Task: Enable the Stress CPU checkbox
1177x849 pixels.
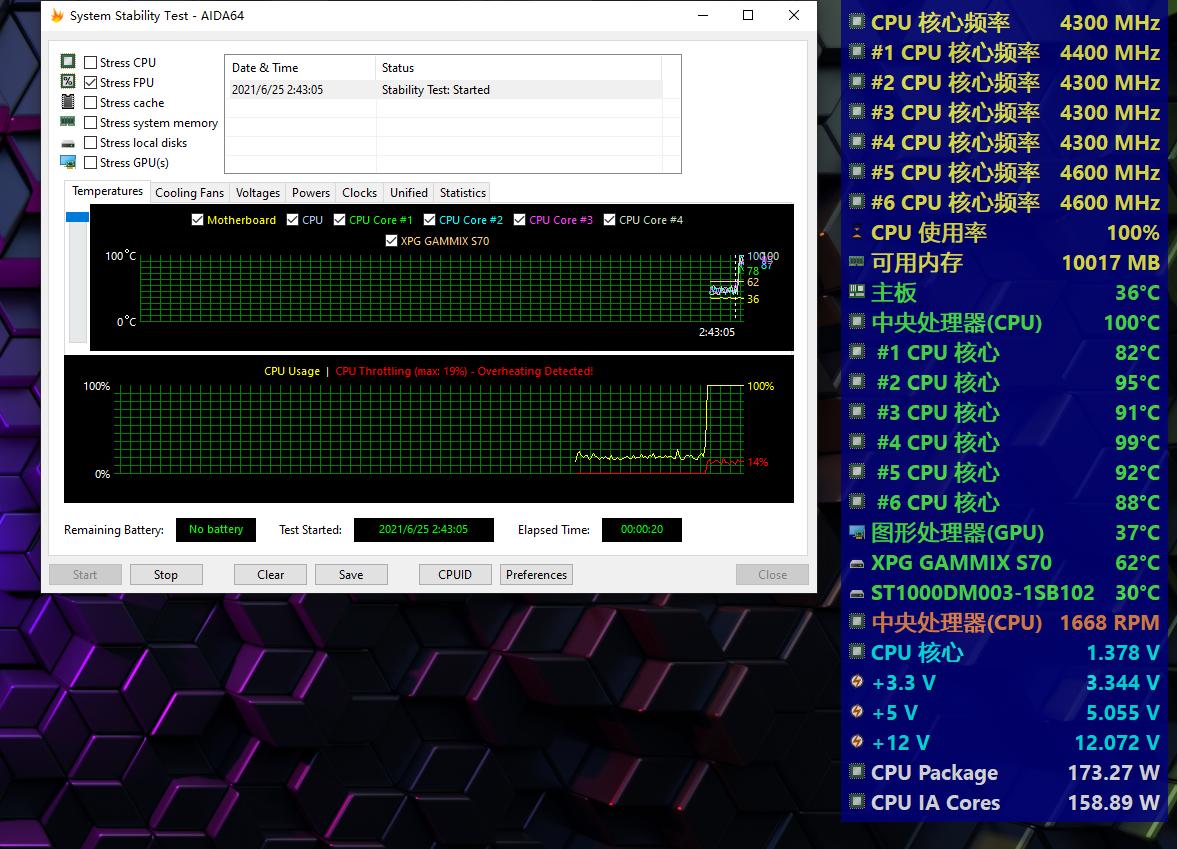Action: point(91,63)
